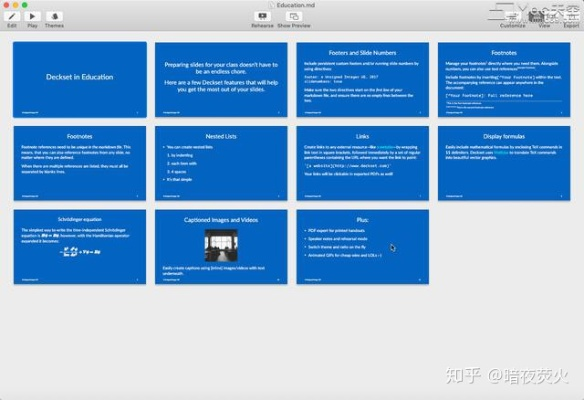
Task: Minimize the window with the yellow button
Action: [x=15, y=5]
